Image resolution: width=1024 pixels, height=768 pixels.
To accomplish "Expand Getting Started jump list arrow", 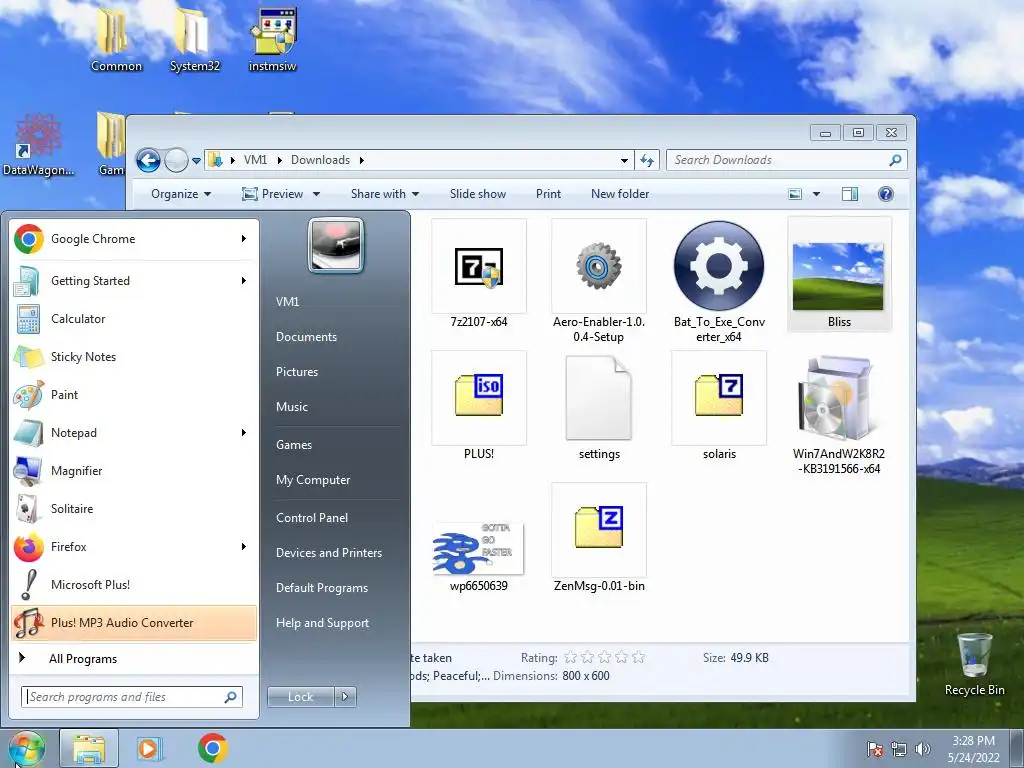I will coord(244,281).
